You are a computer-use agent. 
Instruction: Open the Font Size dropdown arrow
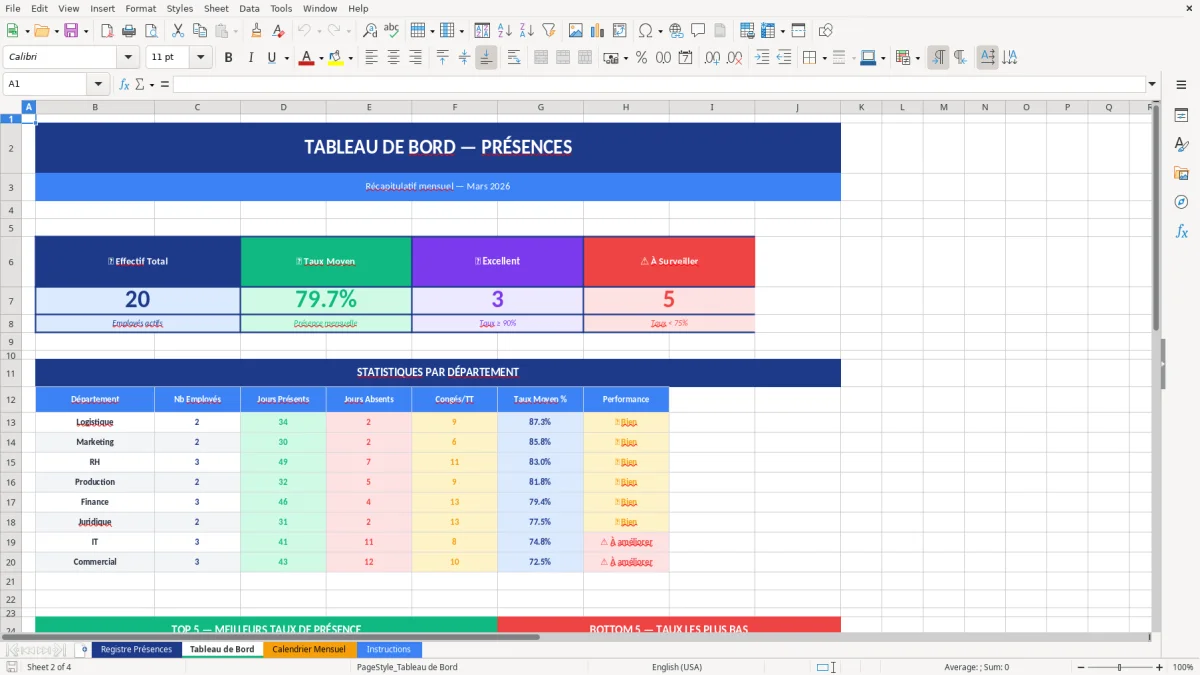point(201,58)
